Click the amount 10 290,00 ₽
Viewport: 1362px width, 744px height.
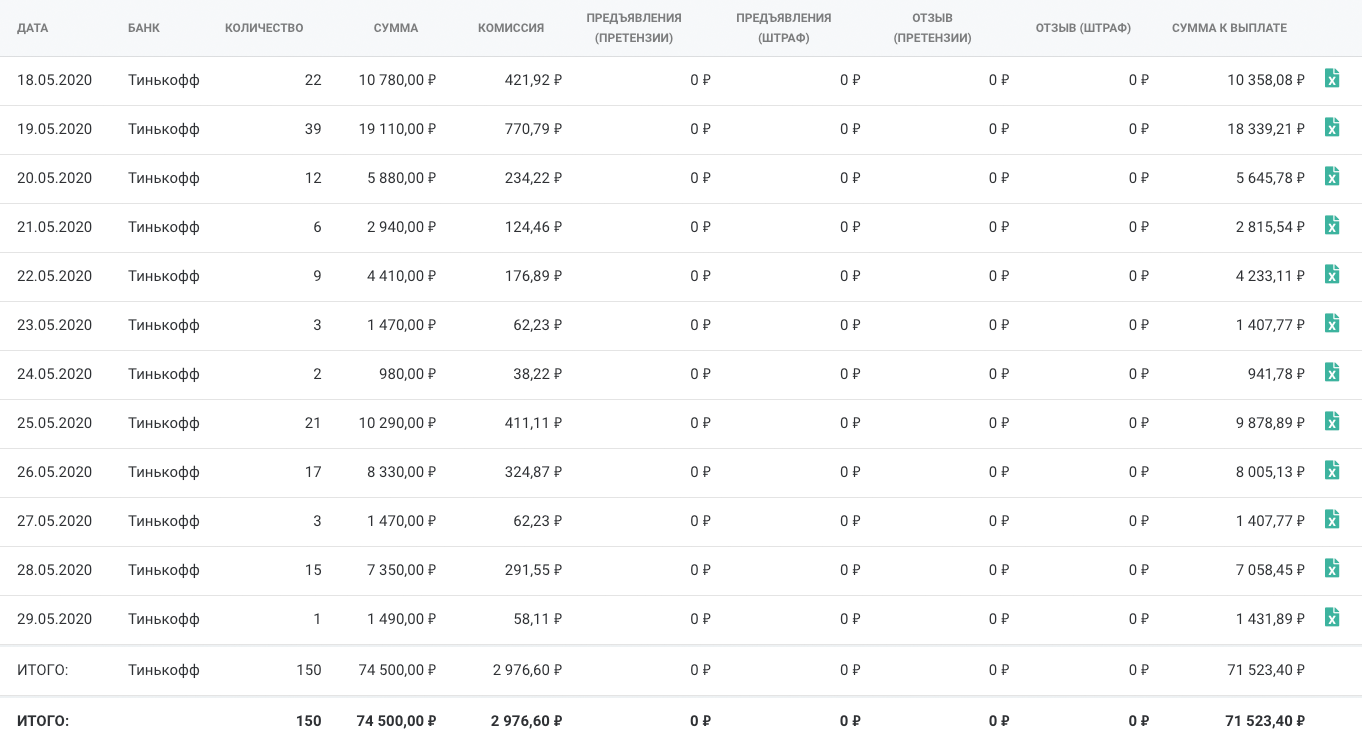[398, 423]
